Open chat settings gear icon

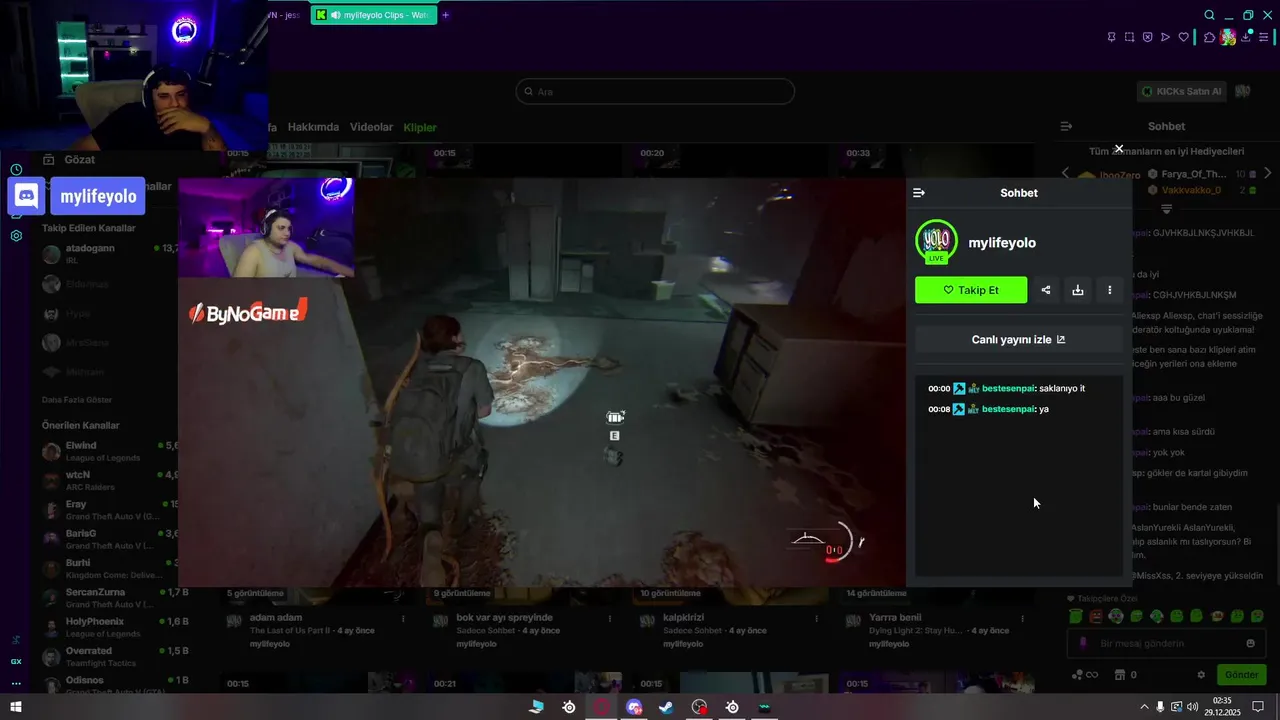1201,675
